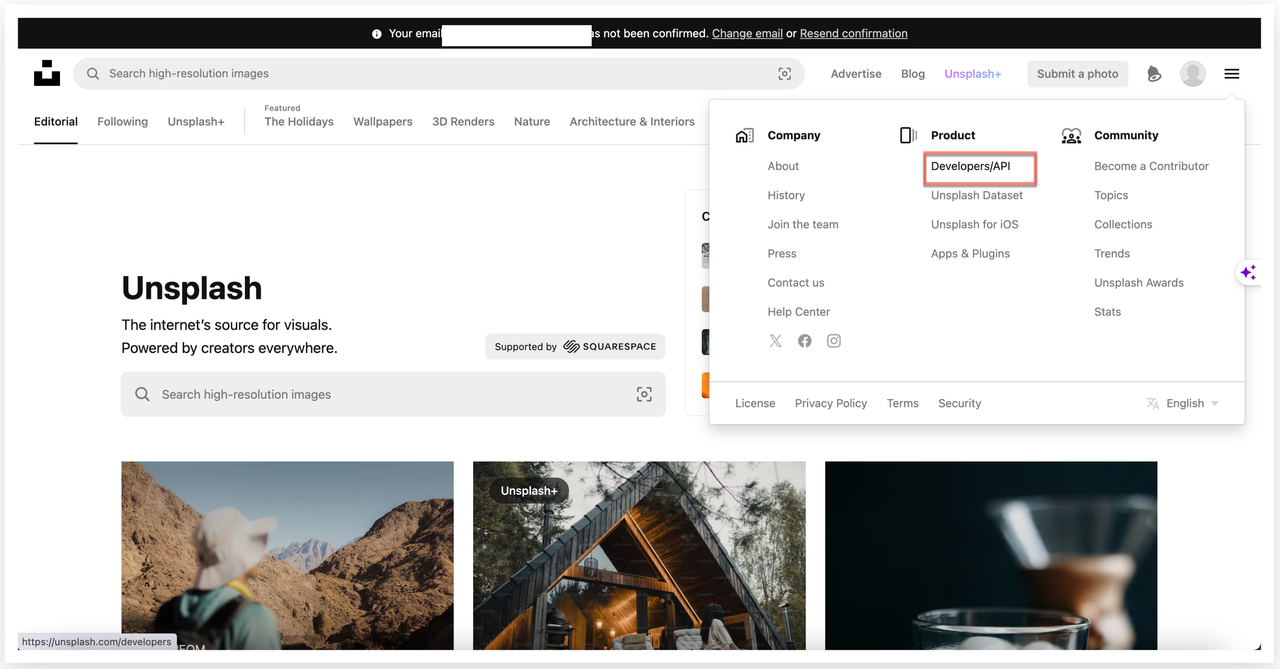Select the 3D Renders topic
This screenshot has height=669, width=1280.
pos(463,122)
